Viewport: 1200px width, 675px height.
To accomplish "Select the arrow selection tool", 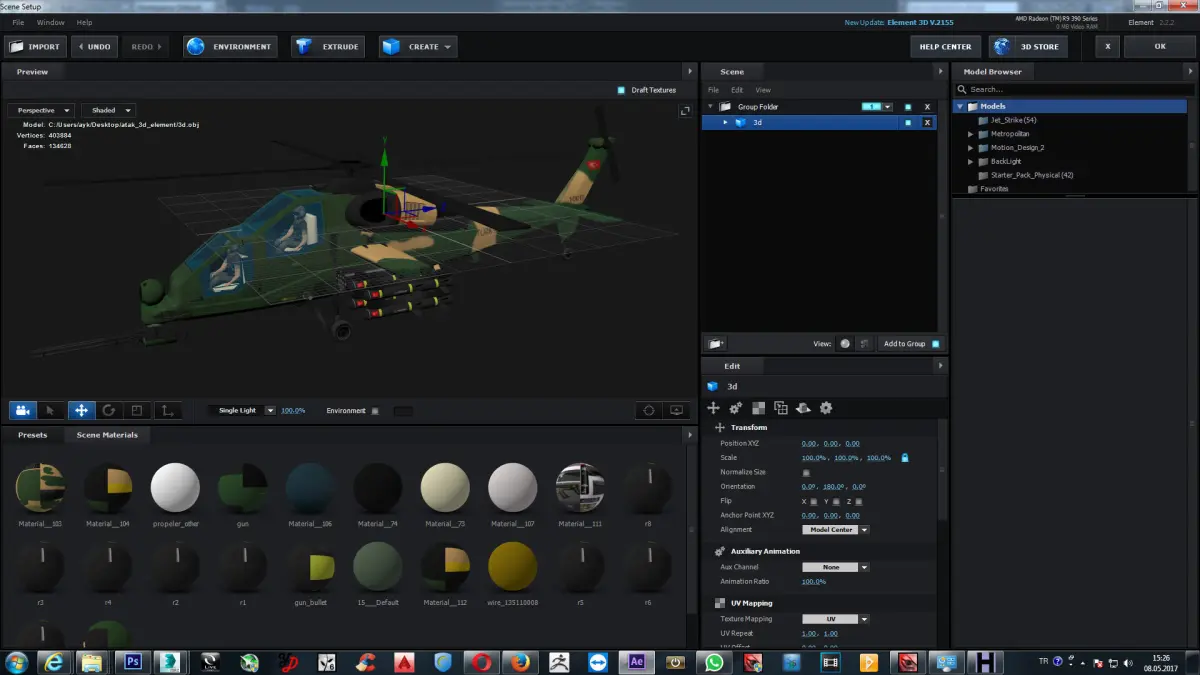I will (x=51, y=410).
